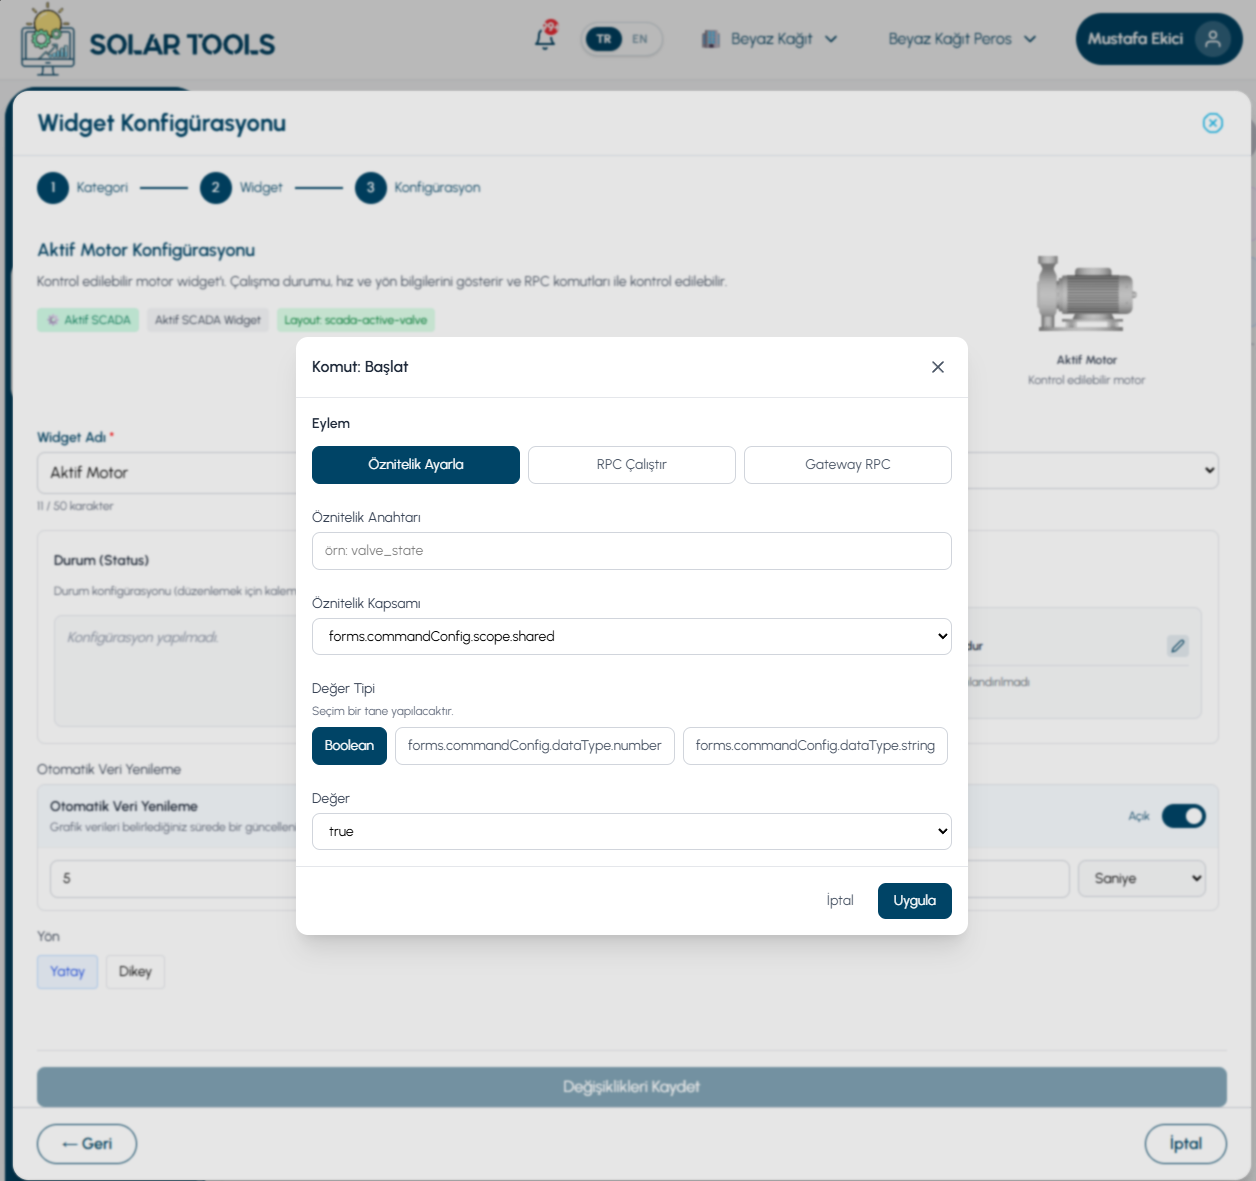Click the building icon next to Beyaz Kağıt
The image size is (1256, 1181).
711,39
